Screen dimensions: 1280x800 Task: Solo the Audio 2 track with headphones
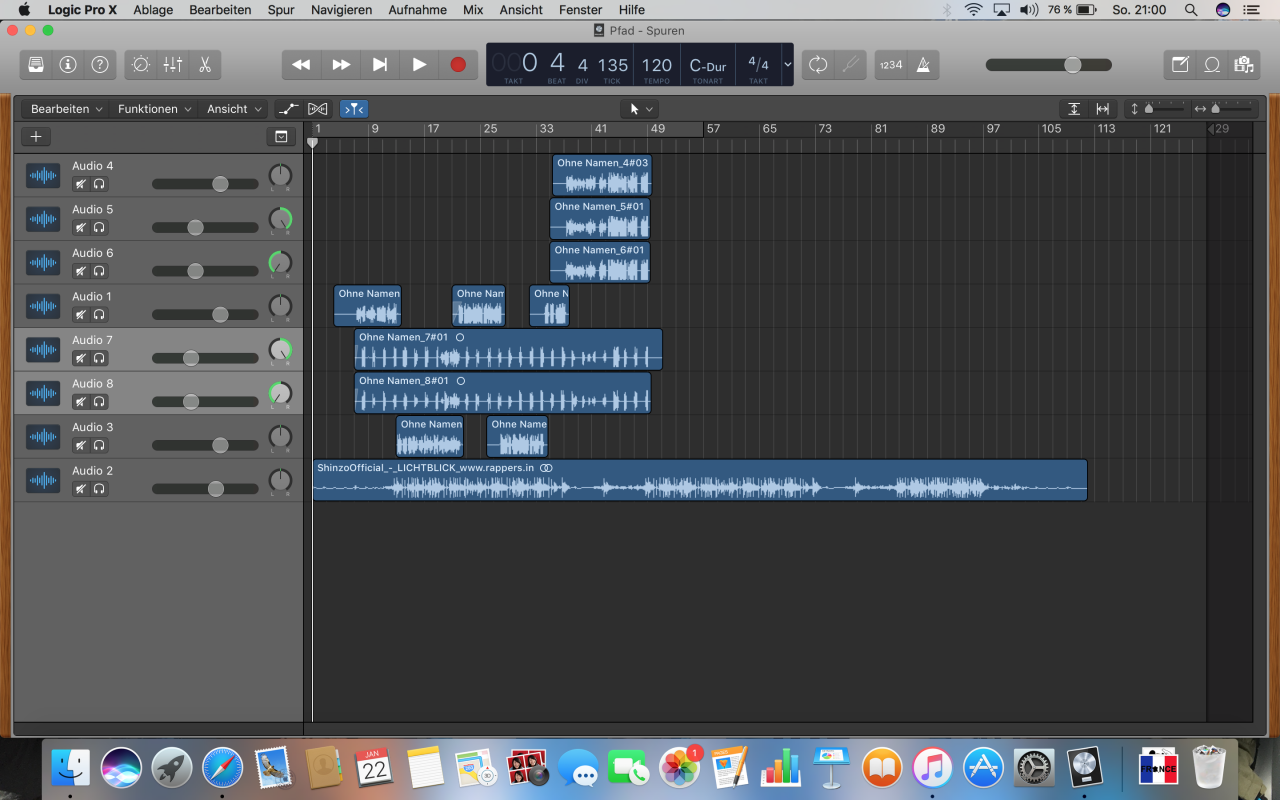(x=99, y=489)
